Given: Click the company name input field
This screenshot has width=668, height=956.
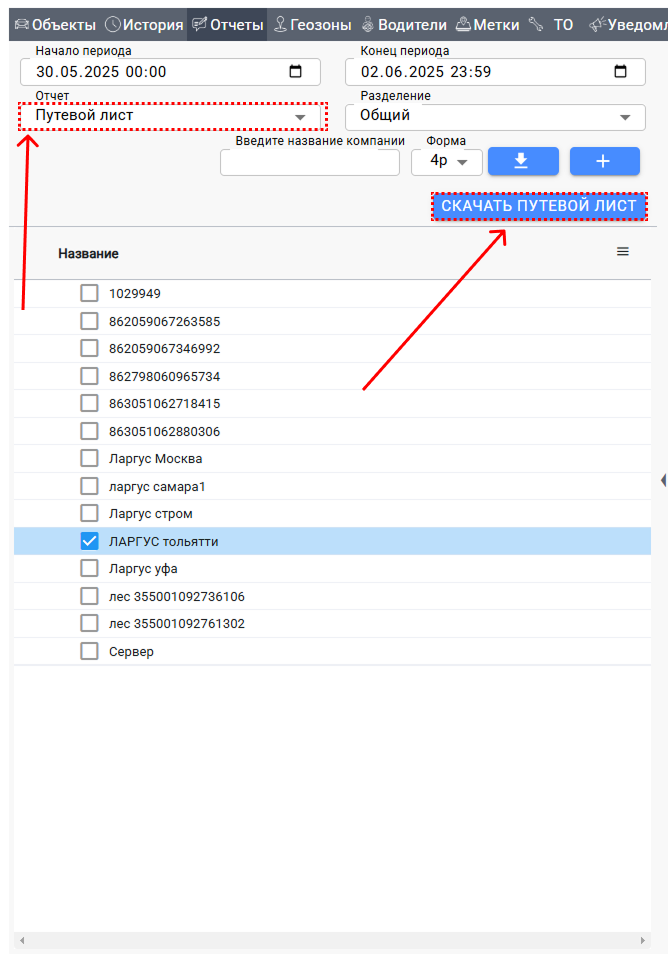Looking at the screenshot, I should pyautogui.click(x=310, y=162).
